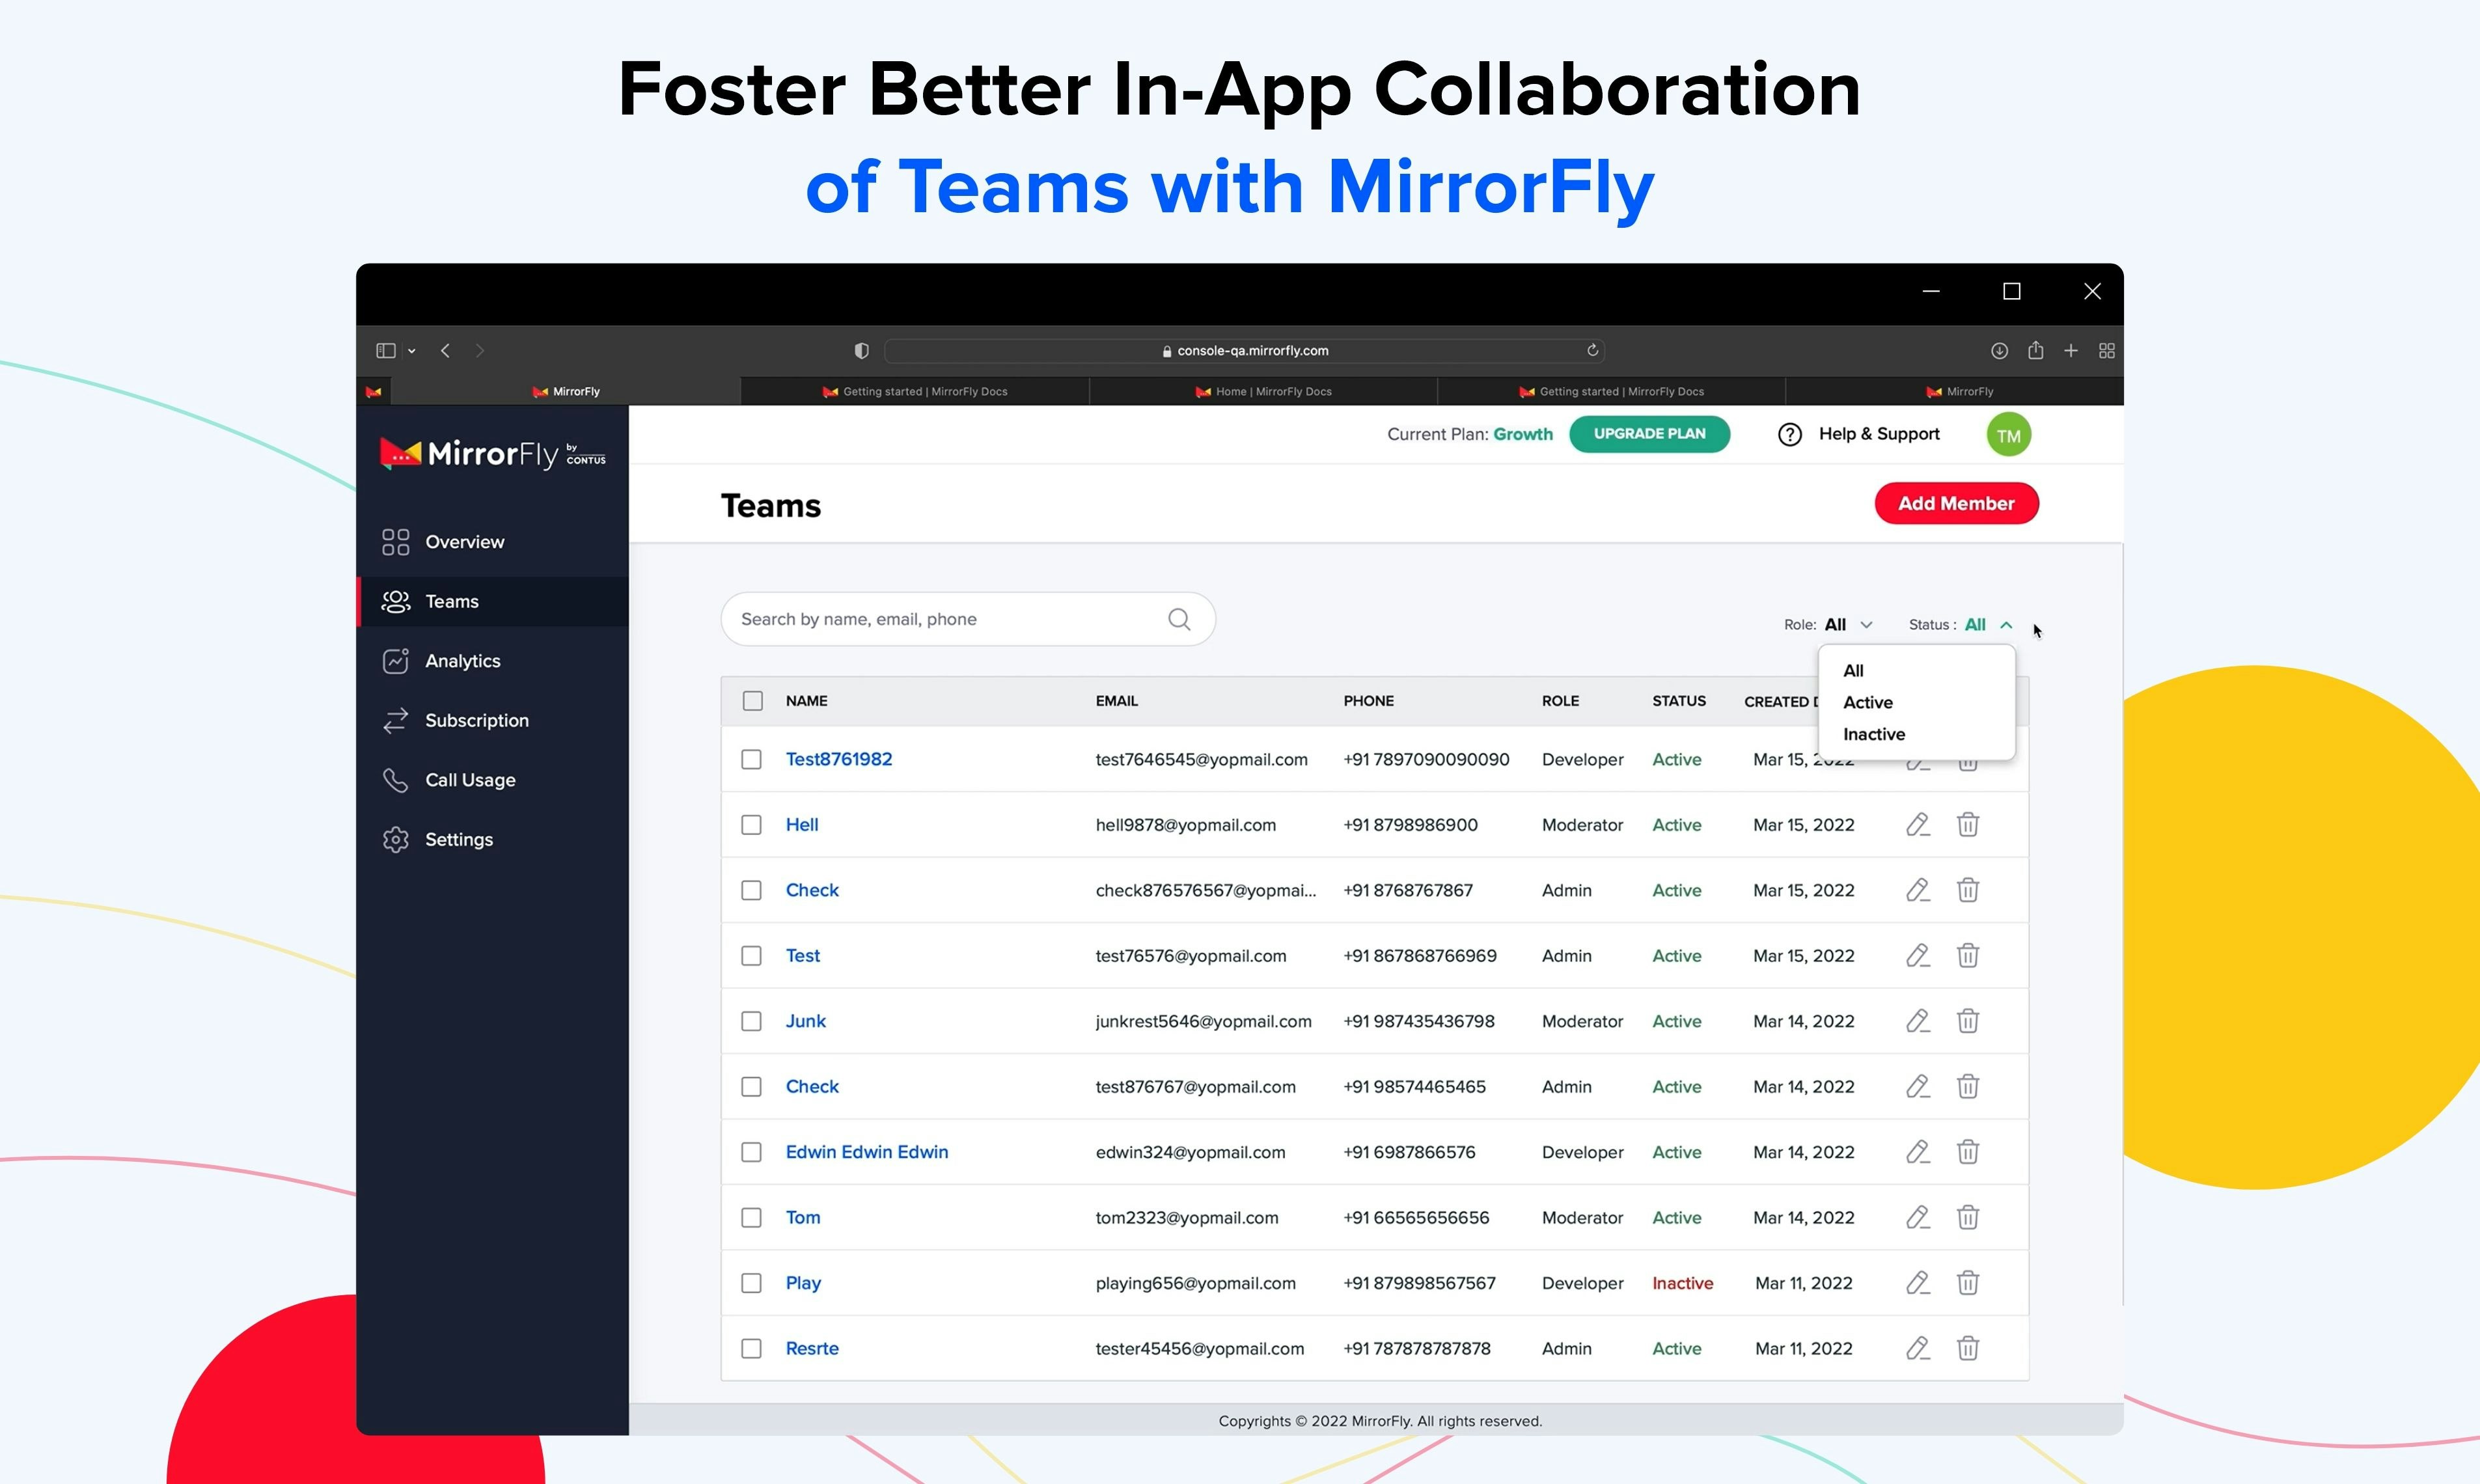This screenshot has height=1484, width=2480.
Task: Click the search magnifier icon
Action: tap(1179, 619)
